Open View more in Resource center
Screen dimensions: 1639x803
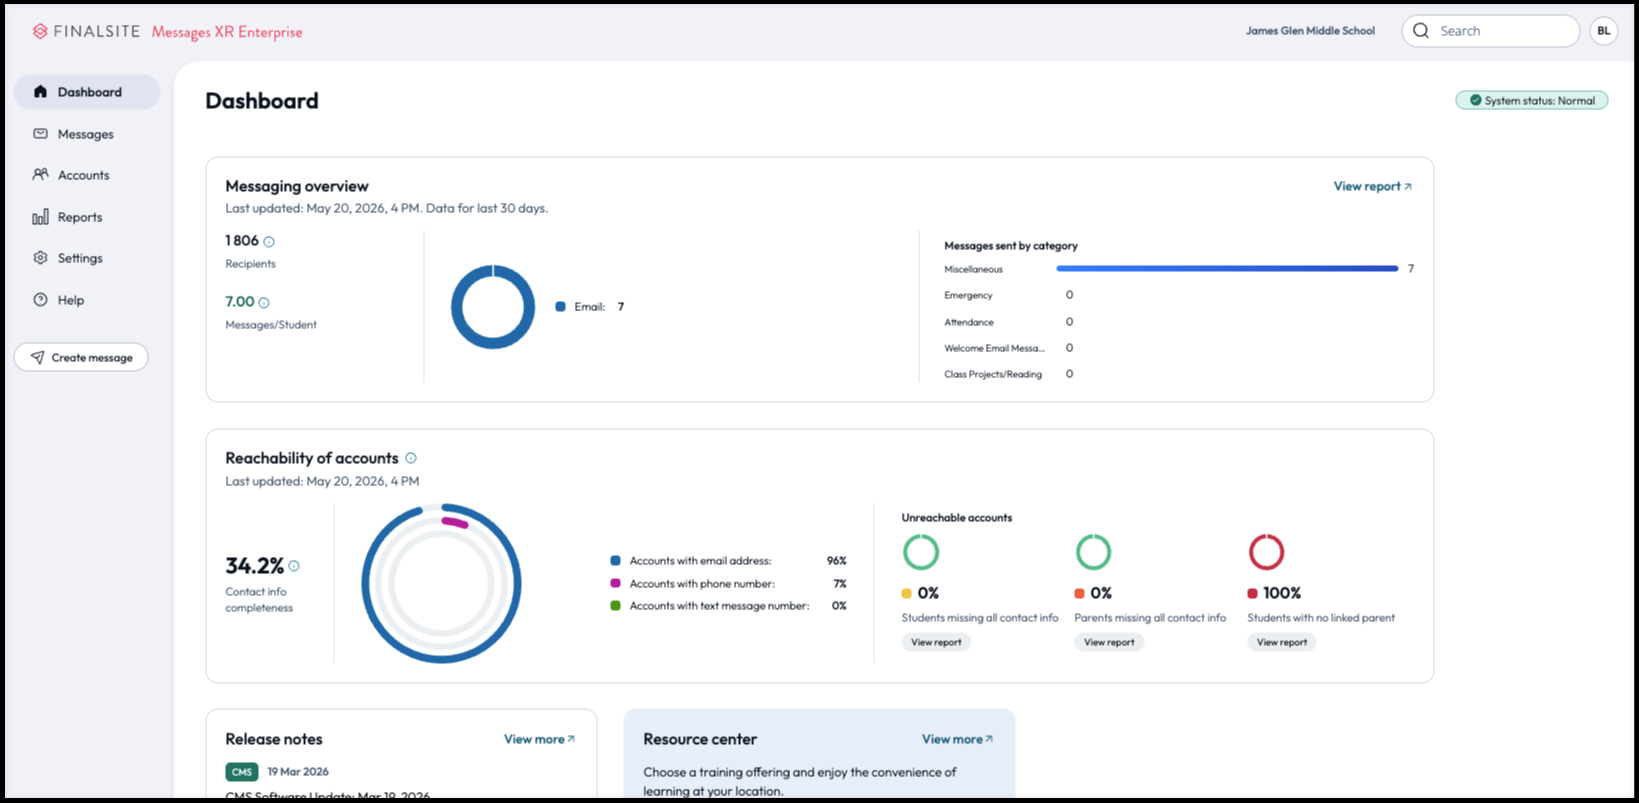(958, 739)
